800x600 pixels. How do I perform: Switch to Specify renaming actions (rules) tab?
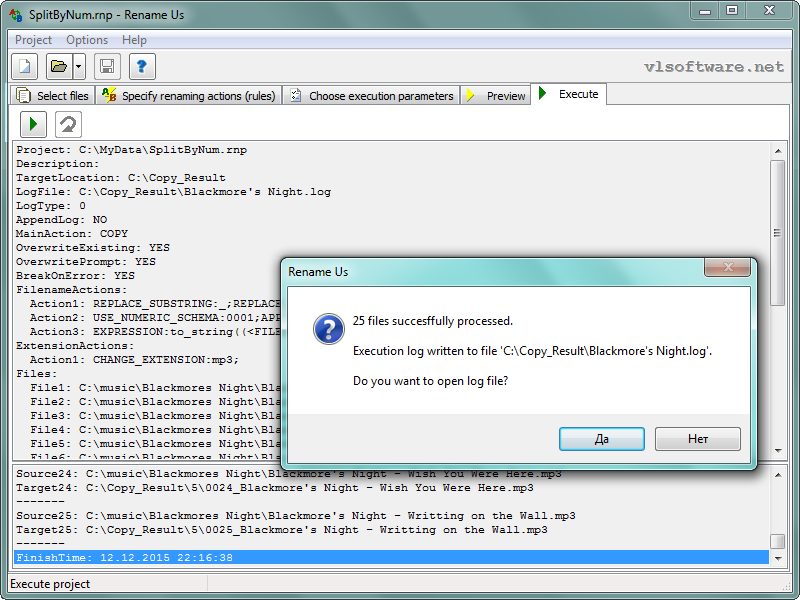coord(189,95)
